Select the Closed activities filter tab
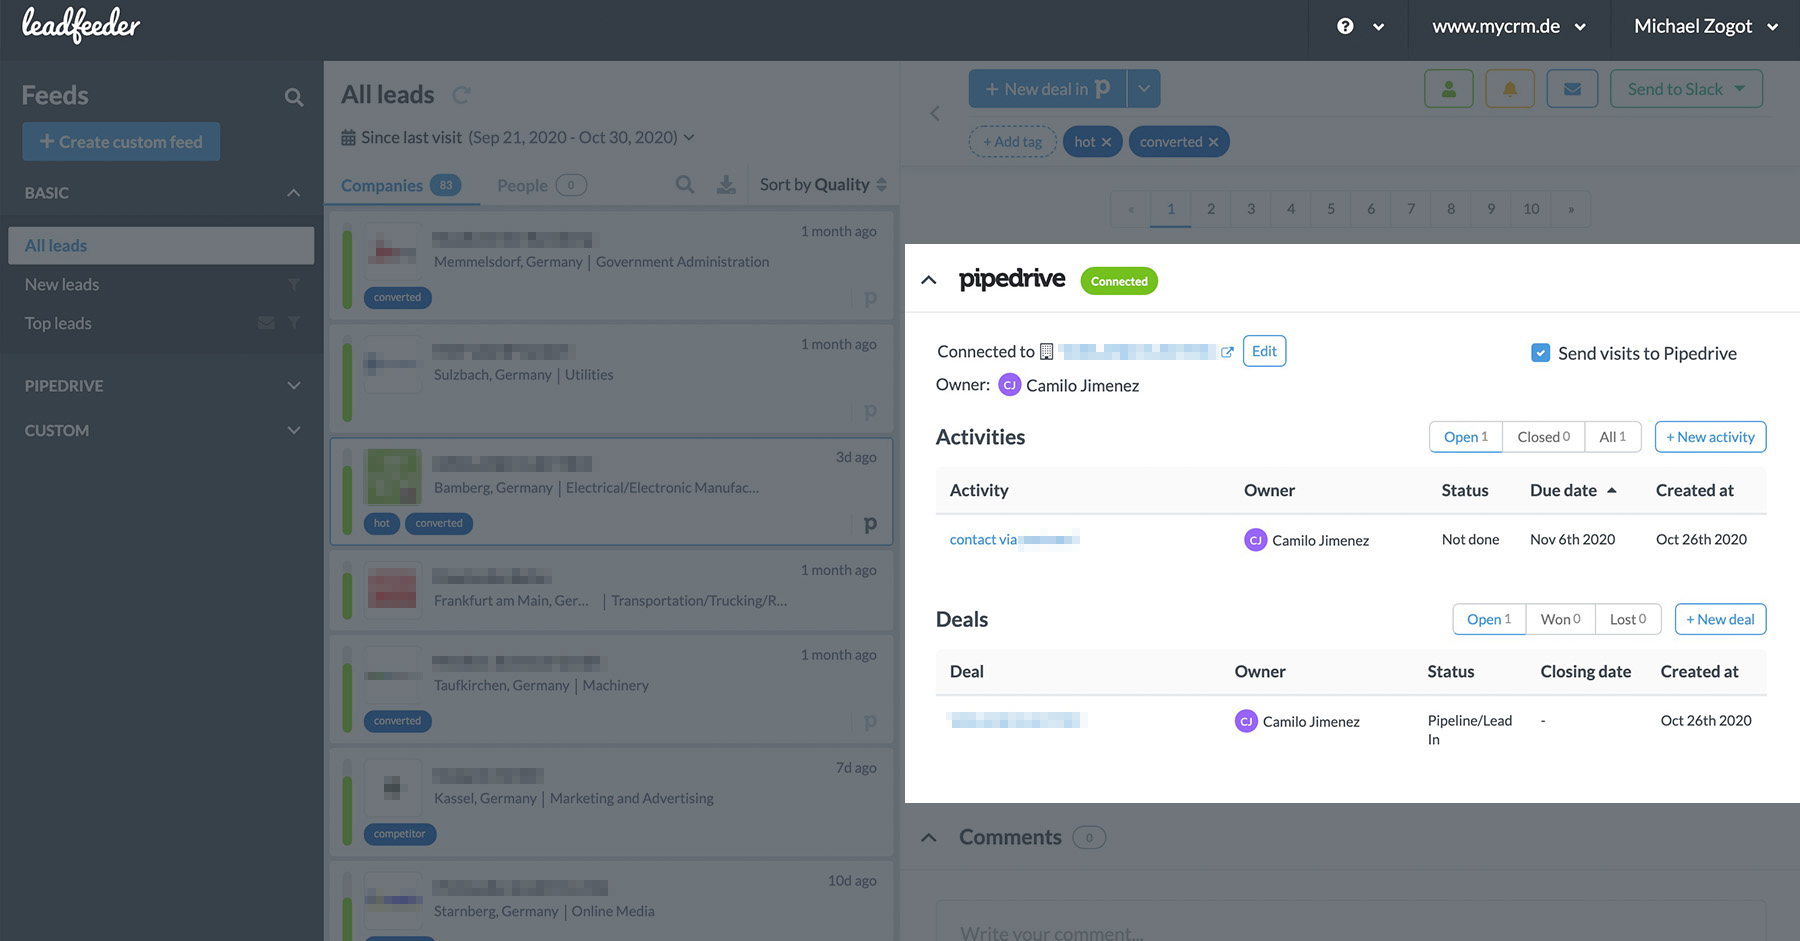1800x941 pixels. [x=1543, y=437]
